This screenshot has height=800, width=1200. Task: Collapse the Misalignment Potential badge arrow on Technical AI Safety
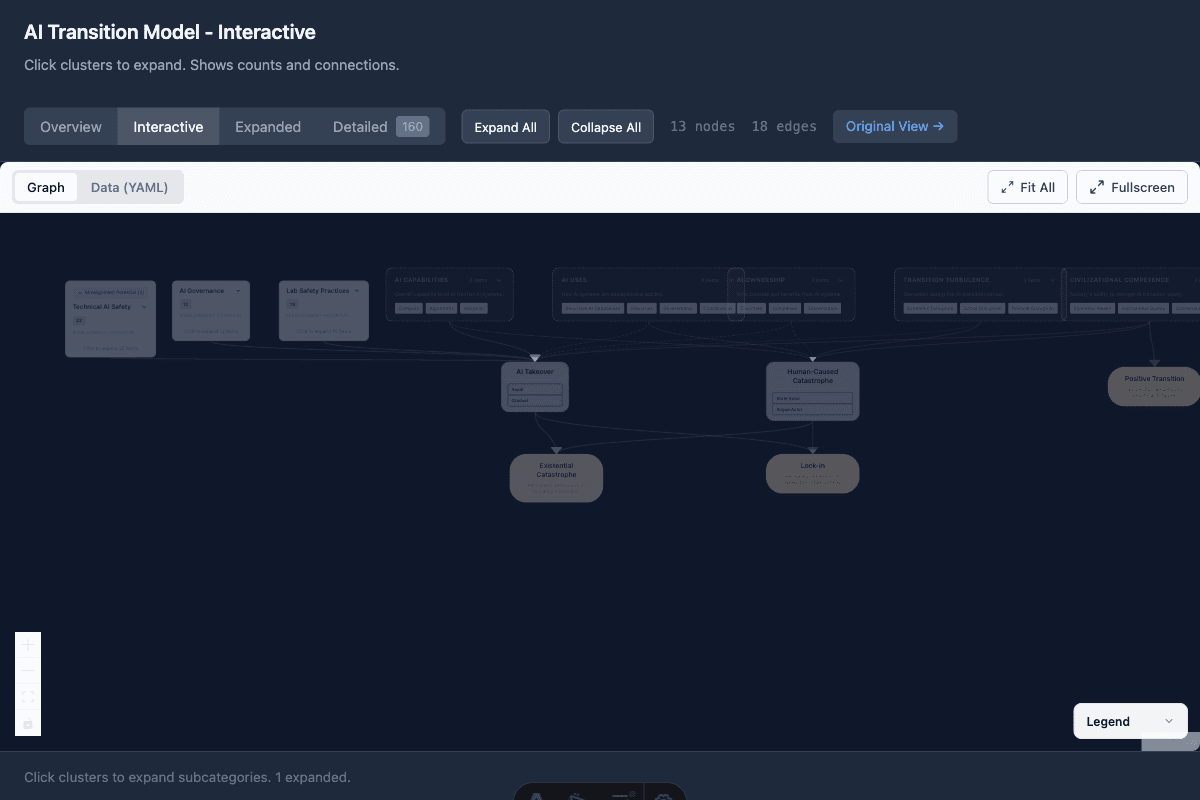[x=79, y=292]
